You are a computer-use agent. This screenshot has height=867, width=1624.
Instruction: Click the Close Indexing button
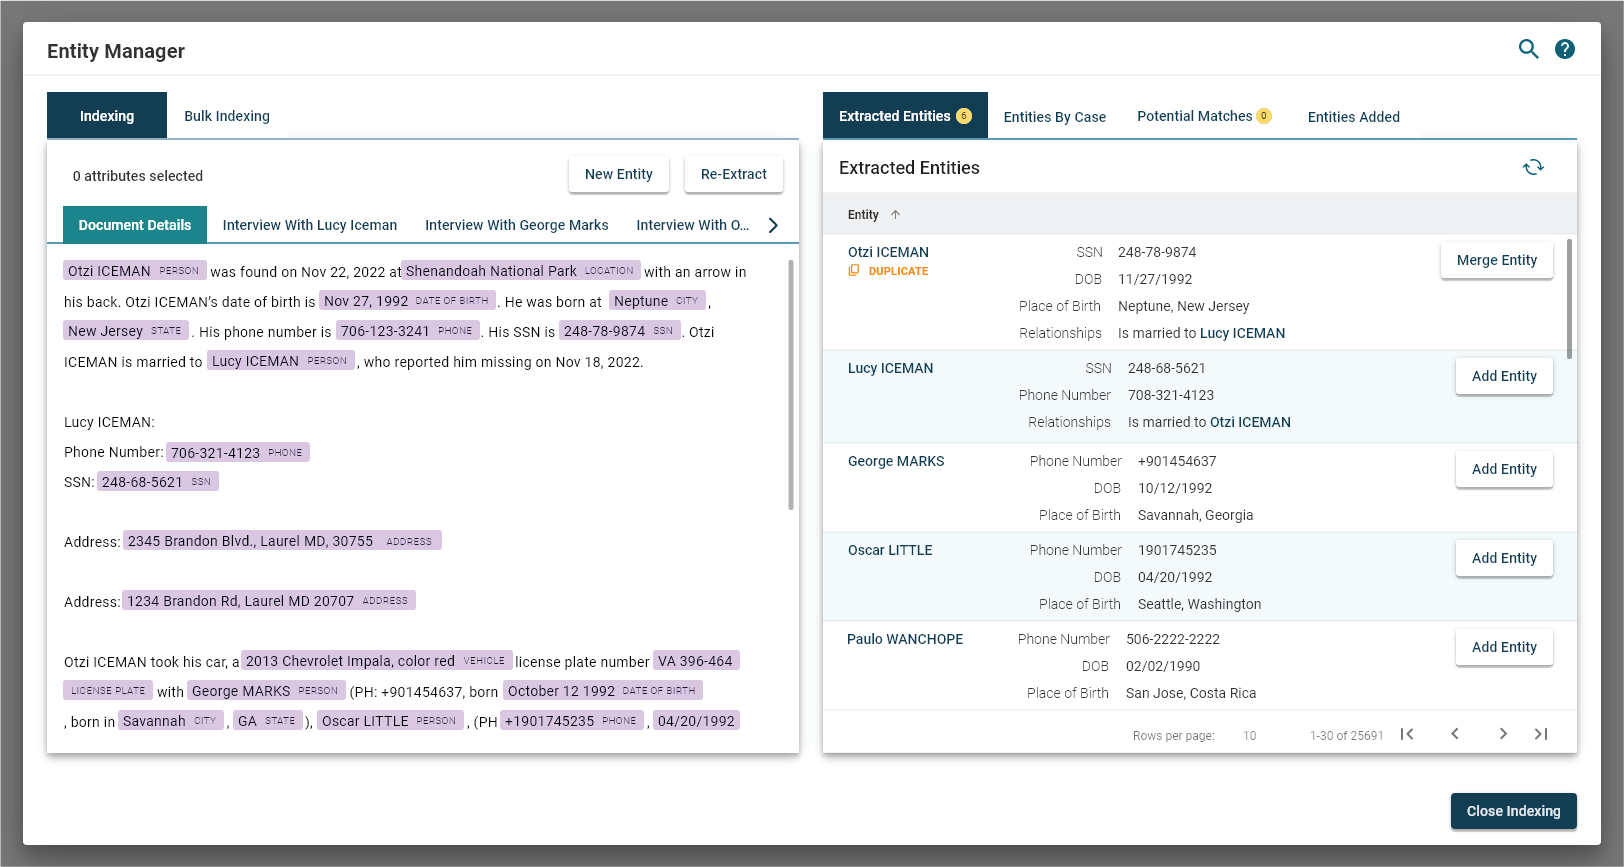pos(1513,811)
